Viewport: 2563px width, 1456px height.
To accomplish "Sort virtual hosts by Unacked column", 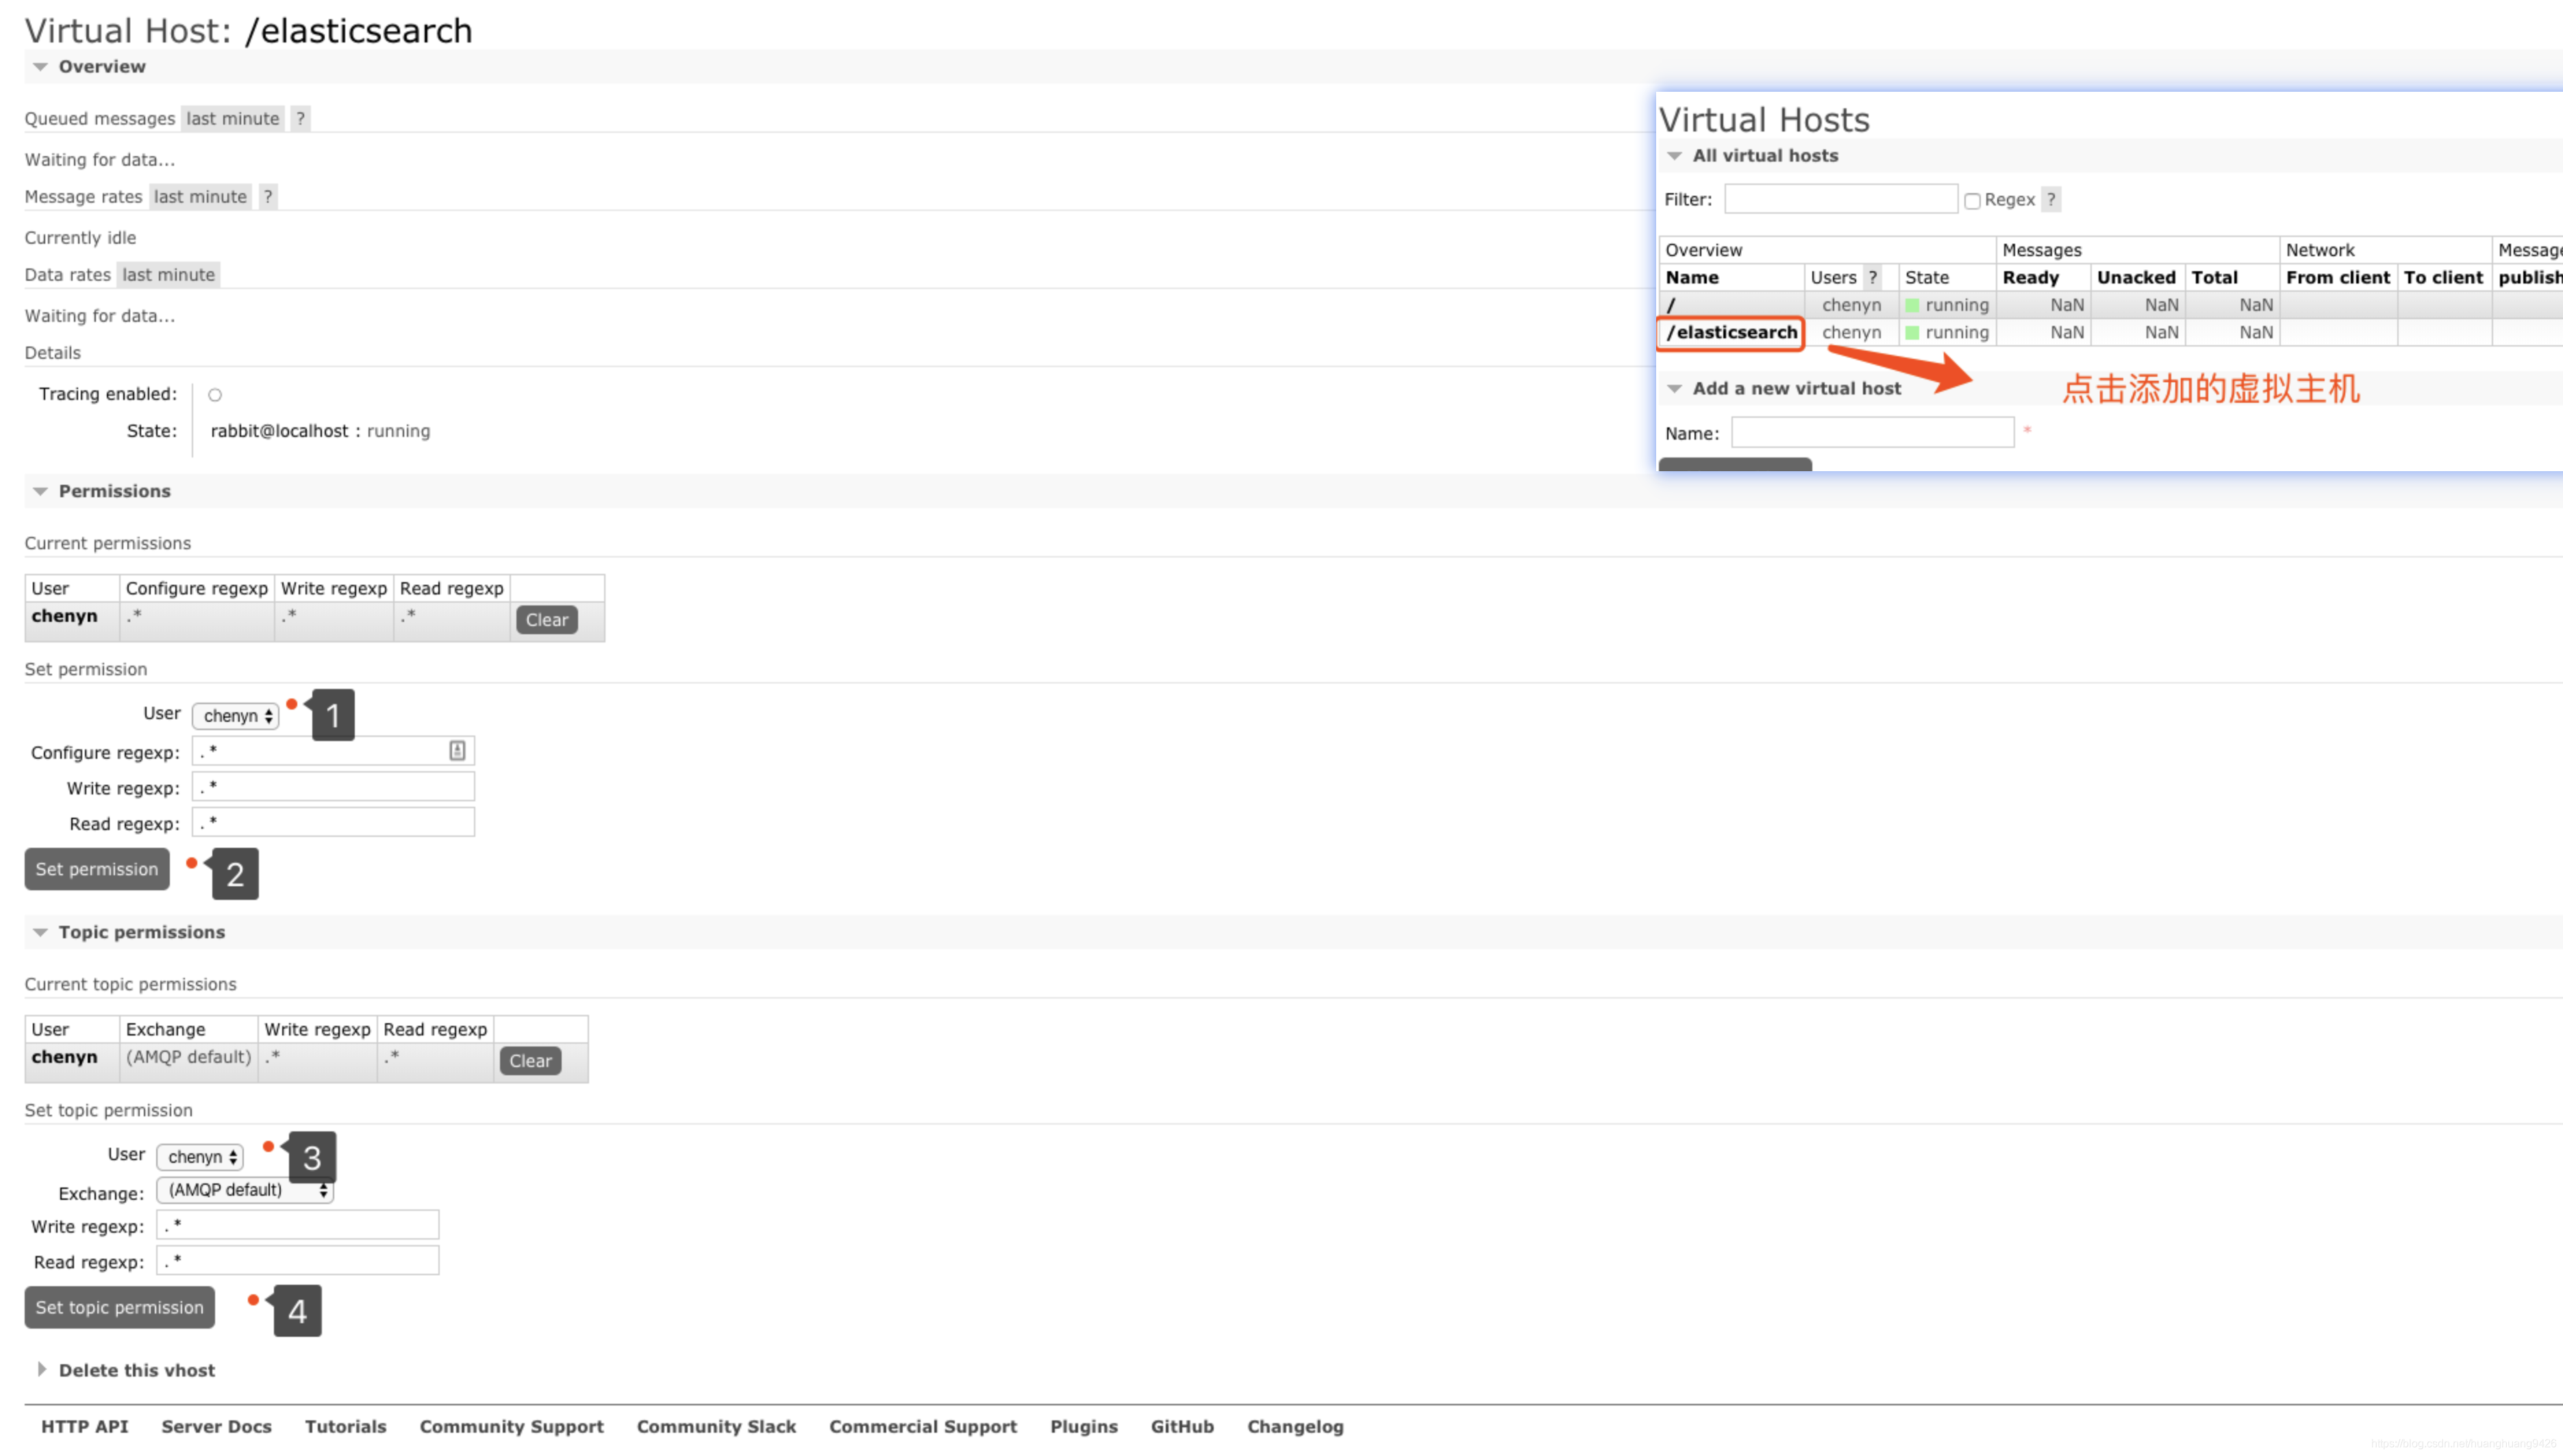I will pos(2137,277).
